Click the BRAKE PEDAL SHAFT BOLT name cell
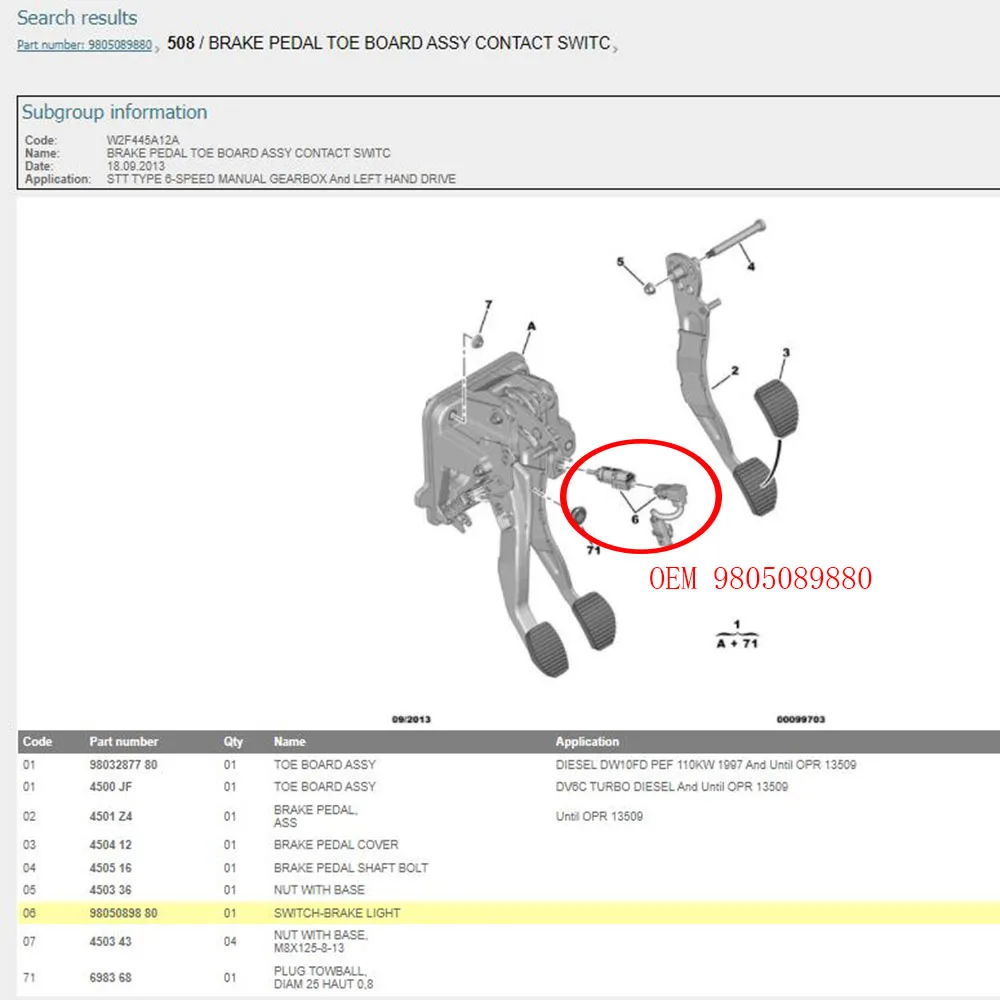This screenshot has width=1000, height=1000. point(351,868)
